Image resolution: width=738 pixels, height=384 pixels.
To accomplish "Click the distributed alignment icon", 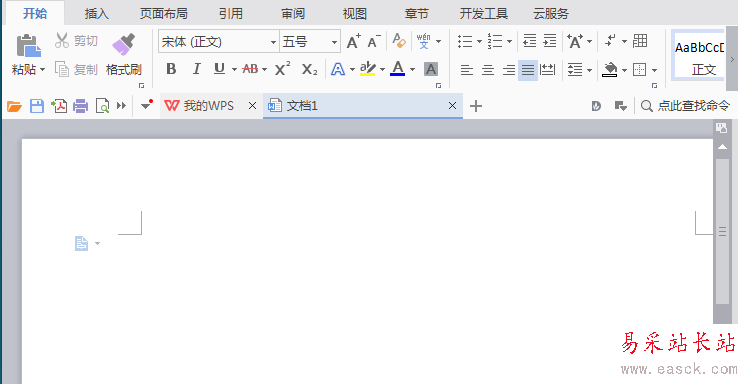I will tap(547, 70).
